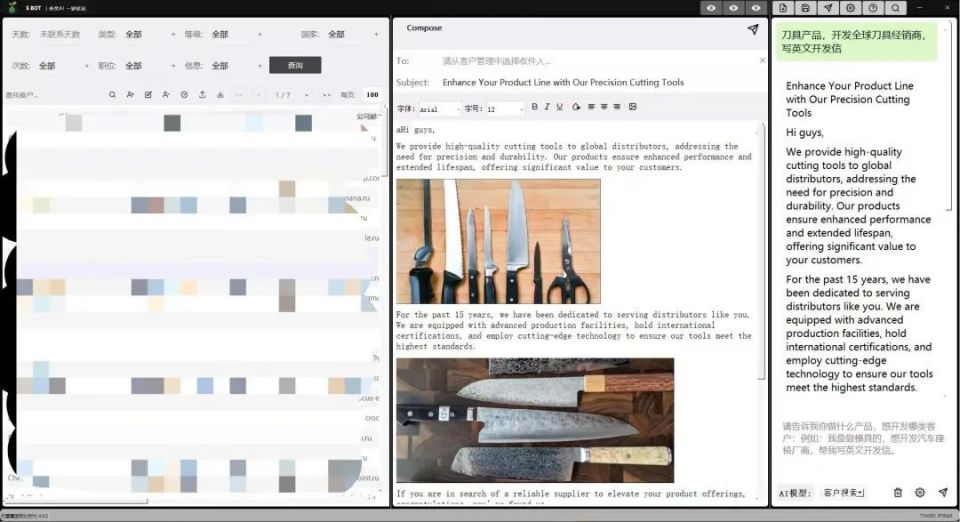This screenshot has width=960, height=522.
Task: Align email text to the left
Action: point(591,106)
